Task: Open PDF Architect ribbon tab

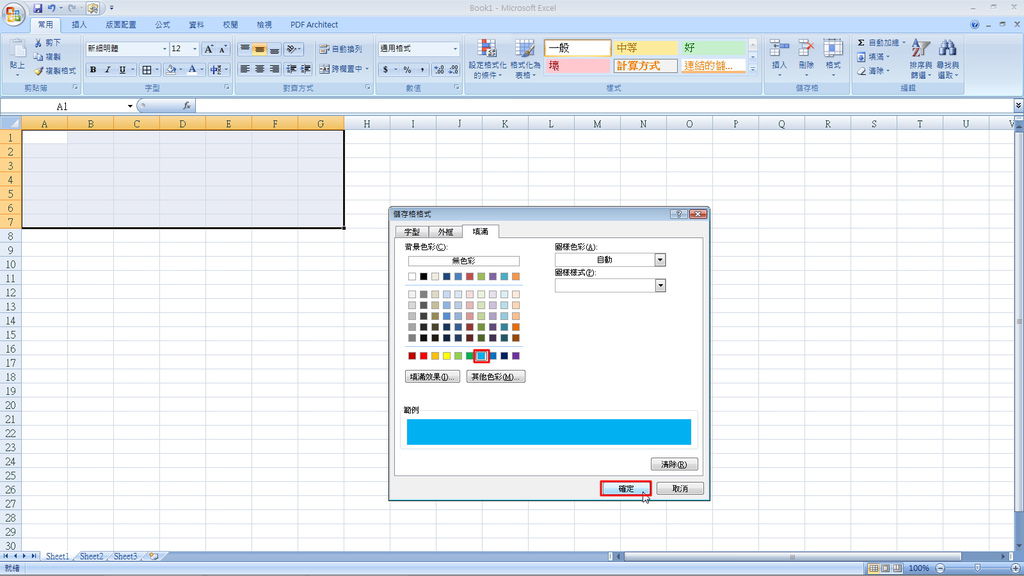Action: click(x=314, y=25)
